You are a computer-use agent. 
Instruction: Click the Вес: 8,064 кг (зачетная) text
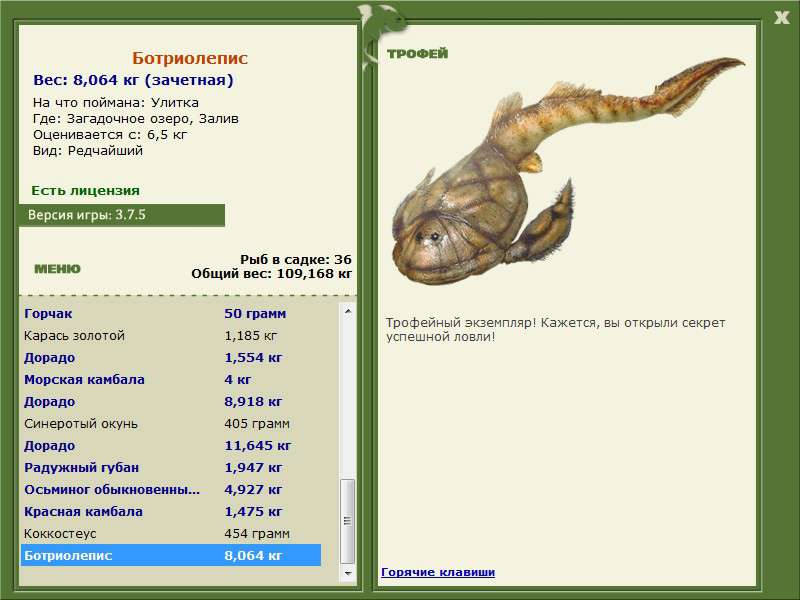tap(133, 80)
